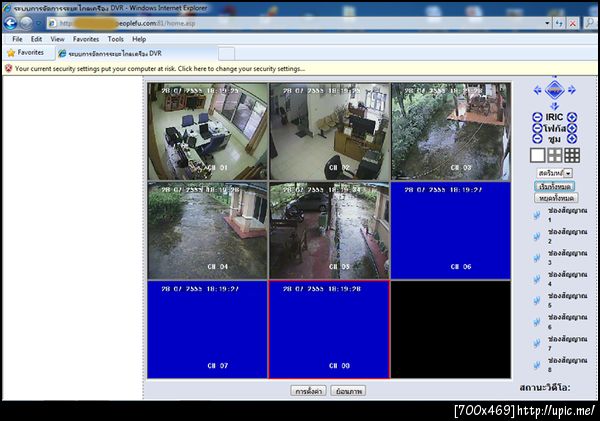
Task: Click the stop all (หยุดทั้งหมด) button
Action: (x=556, y=198)
